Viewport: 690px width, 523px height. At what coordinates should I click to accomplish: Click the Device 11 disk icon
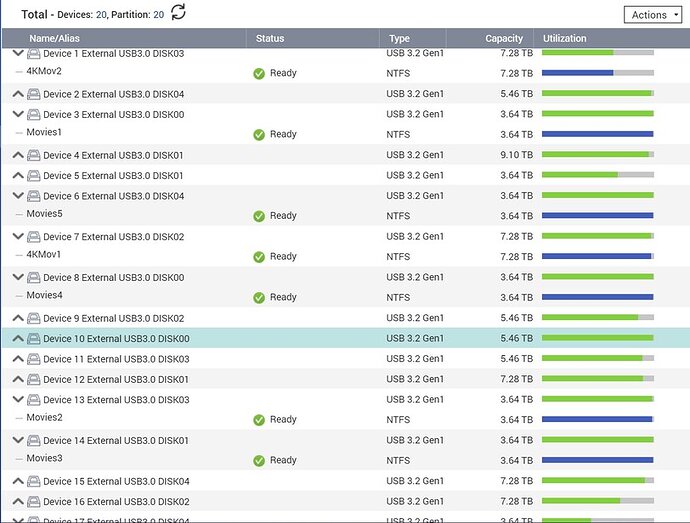tap(34, 359)
